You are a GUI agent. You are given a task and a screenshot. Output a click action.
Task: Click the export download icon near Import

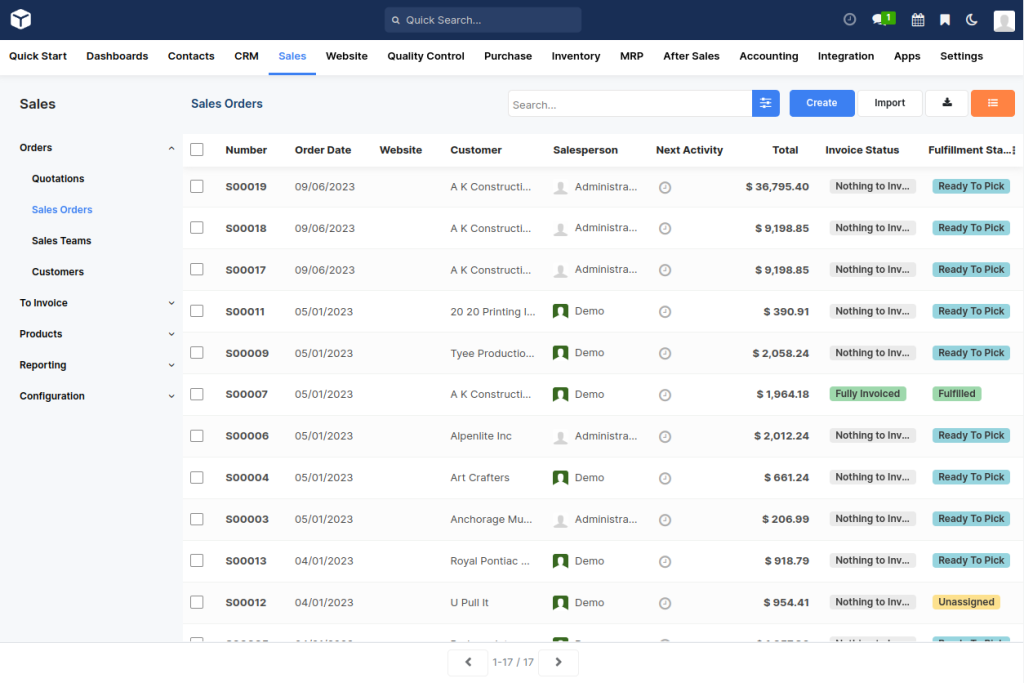946,103
